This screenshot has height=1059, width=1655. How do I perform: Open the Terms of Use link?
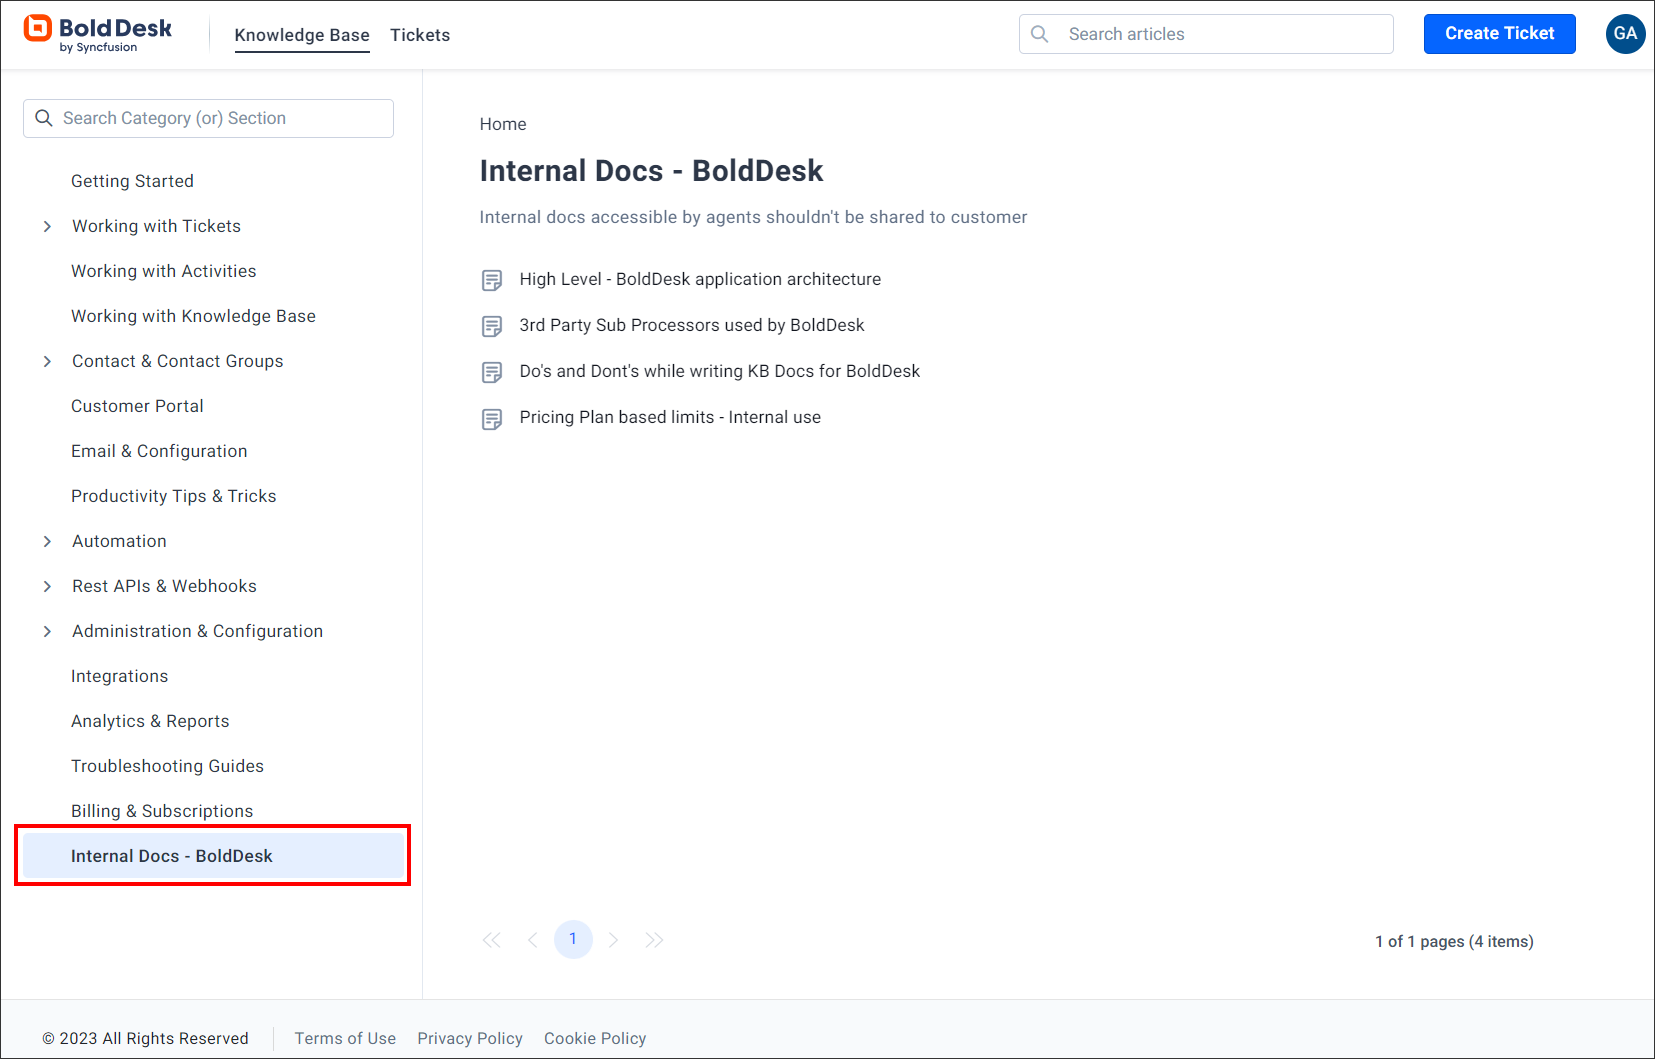point(345,1038)
